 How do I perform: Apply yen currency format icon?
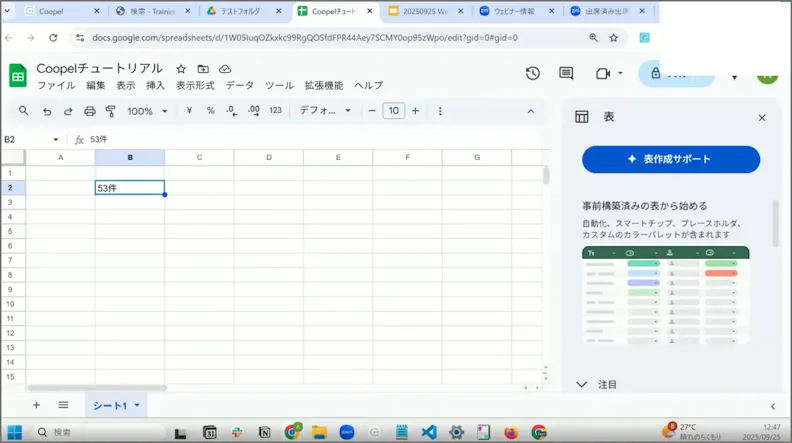tap(189, 111)
